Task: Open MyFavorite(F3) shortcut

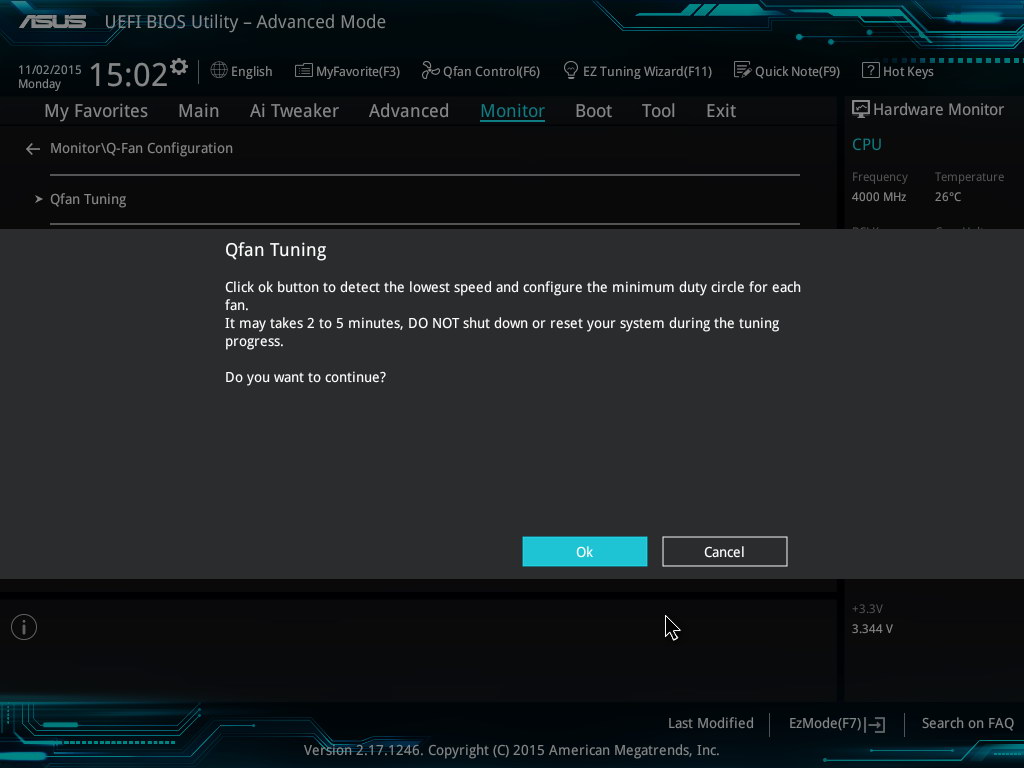Action: tap(347, 71)
